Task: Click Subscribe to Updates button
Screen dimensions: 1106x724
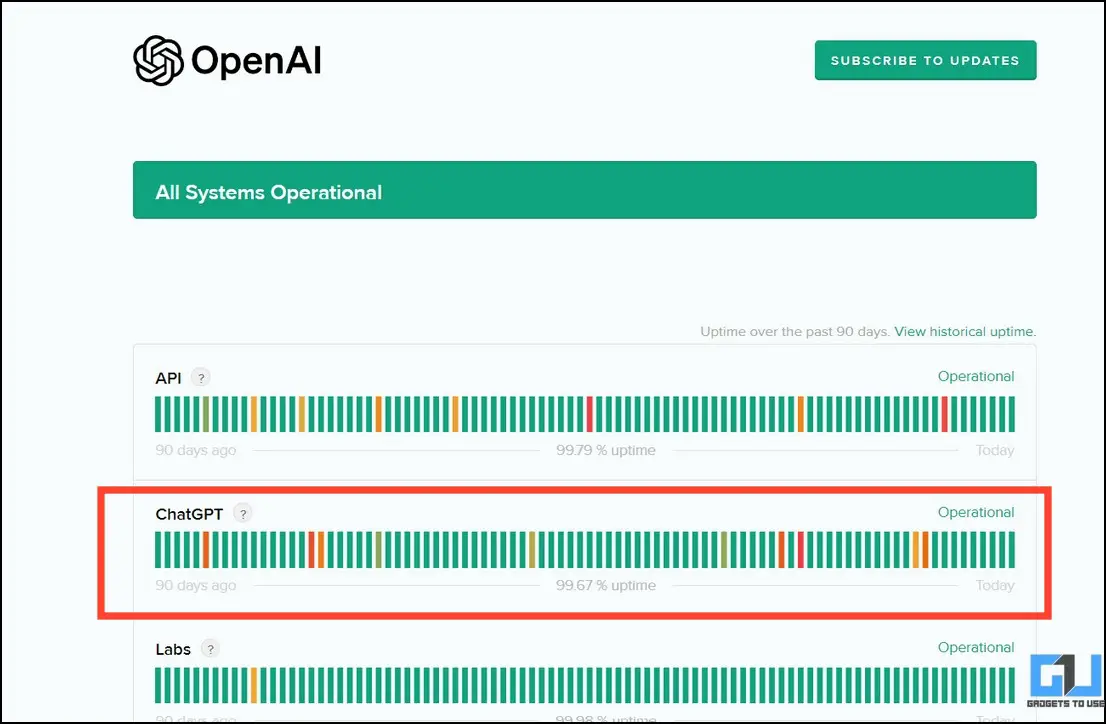Action: tap(925, 60)
